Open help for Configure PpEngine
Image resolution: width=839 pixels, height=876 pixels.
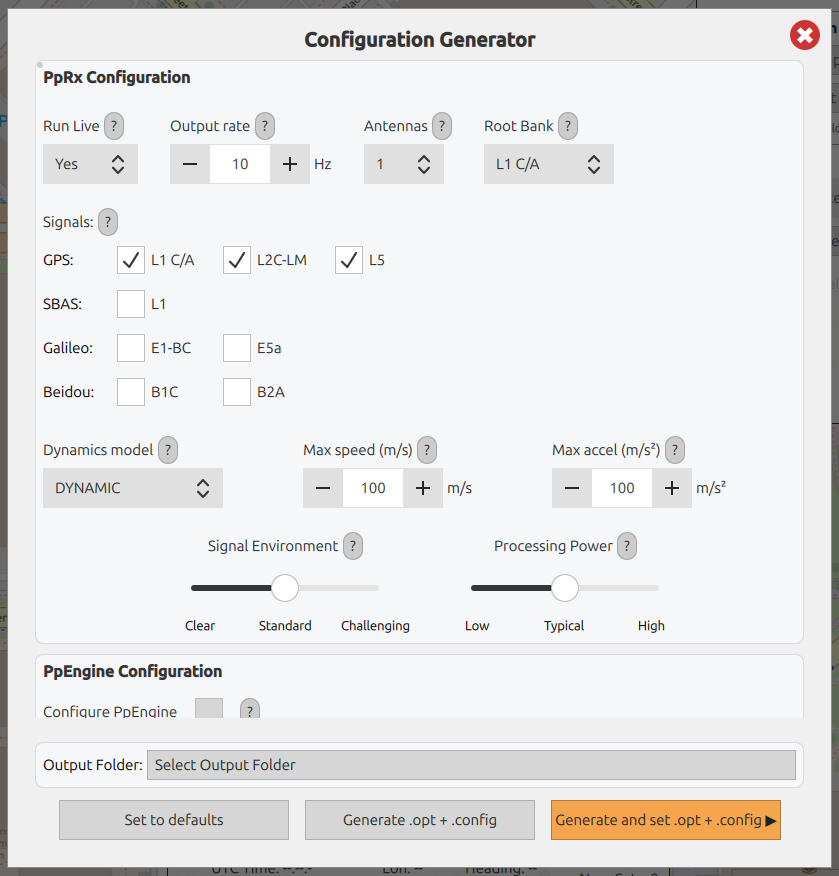[250, 710]
